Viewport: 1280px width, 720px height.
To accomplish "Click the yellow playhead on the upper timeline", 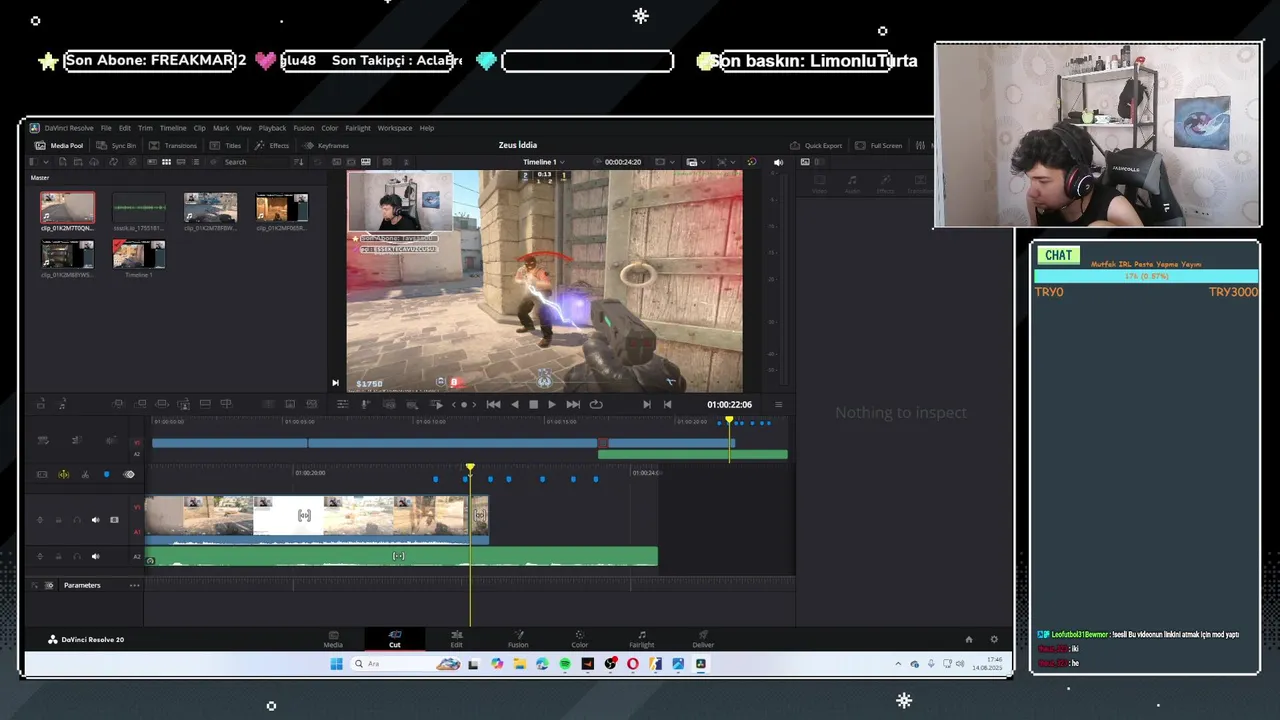I will click(729, 421).
